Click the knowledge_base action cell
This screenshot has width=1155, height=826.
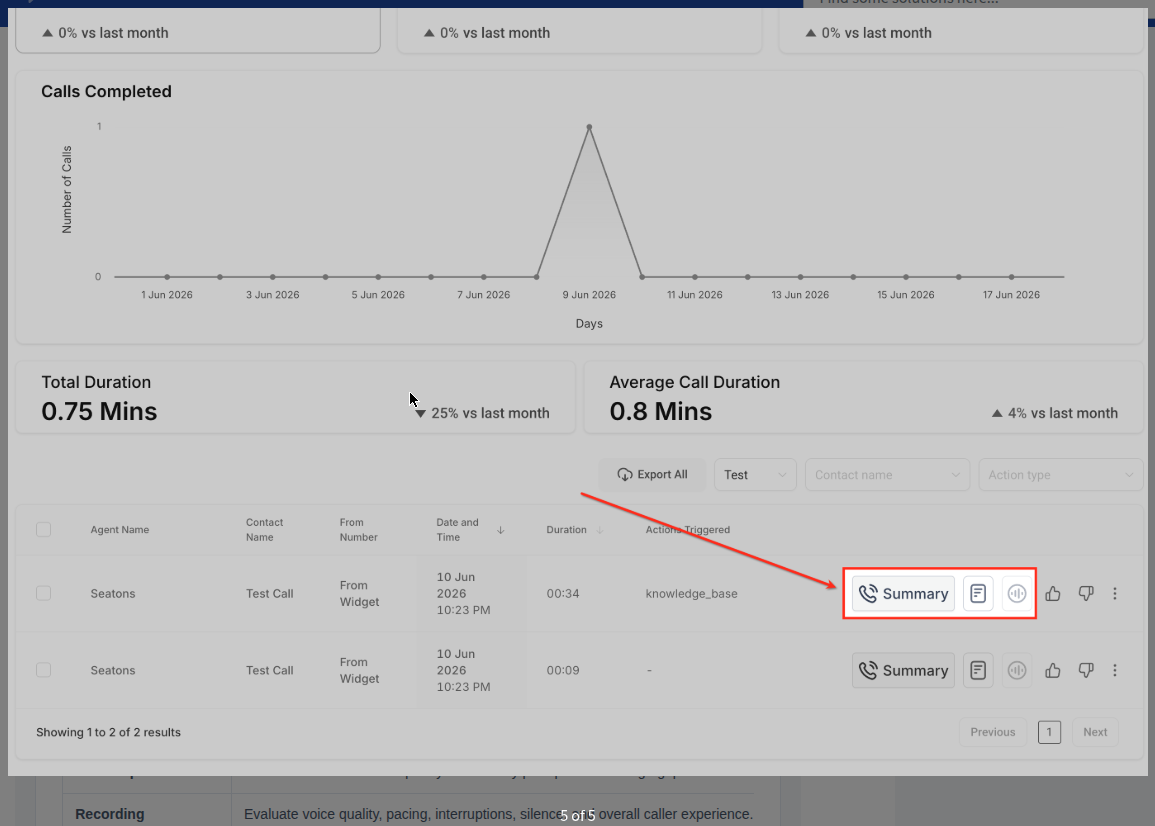tap(691, 593)
